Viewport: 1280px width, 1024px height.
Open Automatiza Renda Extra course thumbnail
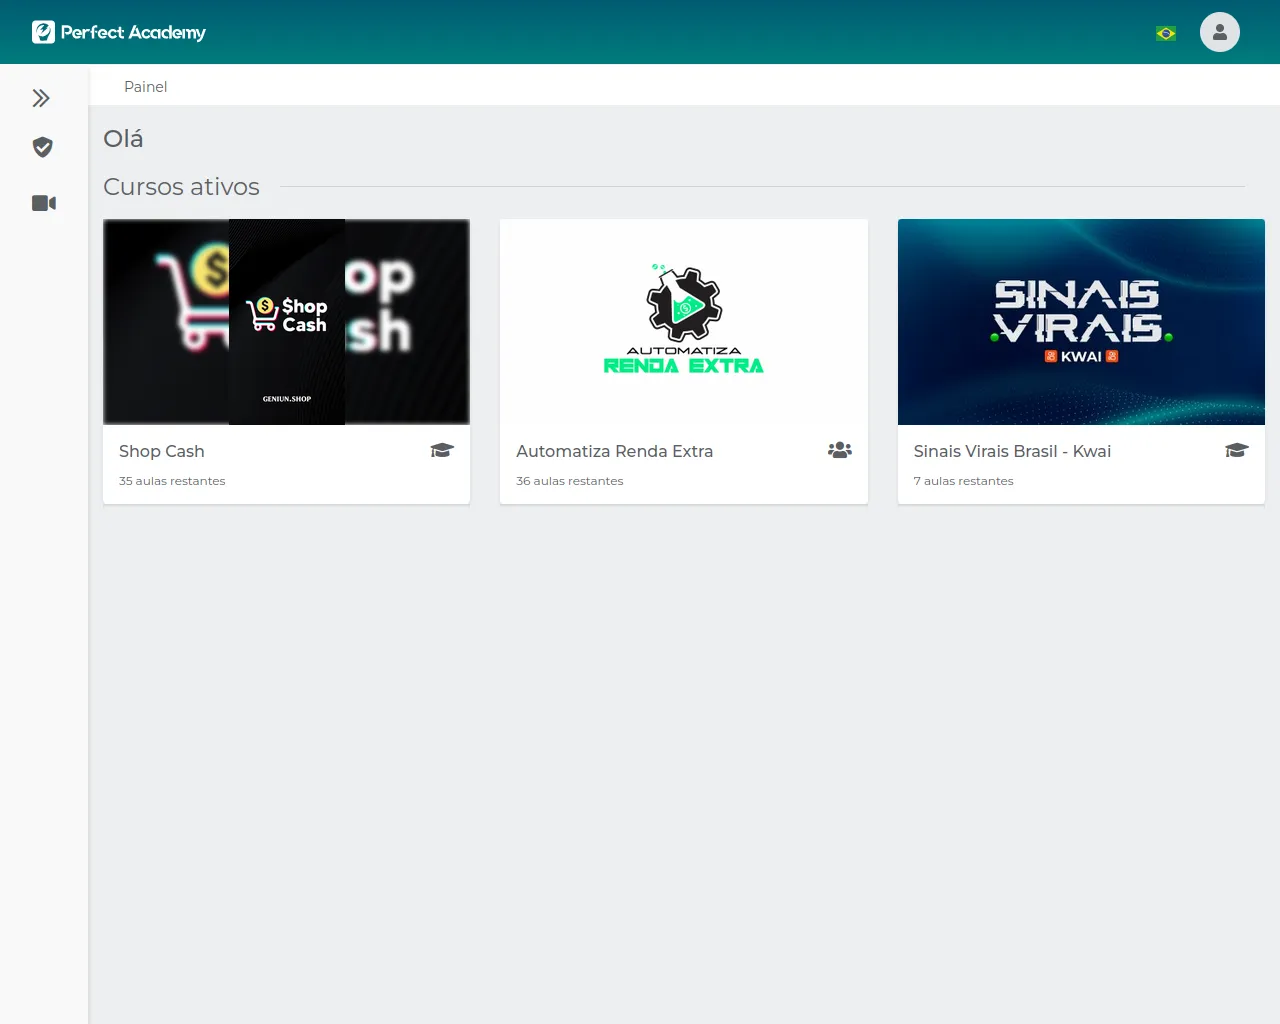click(x=683, y=322)
